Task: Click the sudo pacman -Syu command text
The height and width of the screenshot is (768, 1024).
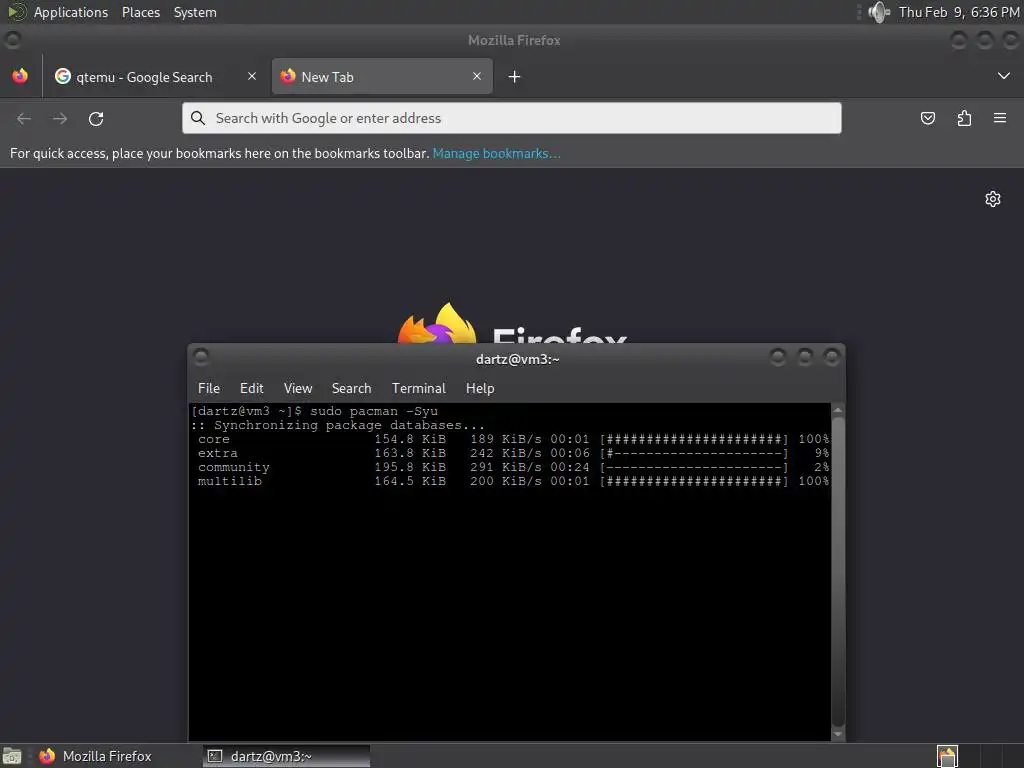Action: [374, 411]
